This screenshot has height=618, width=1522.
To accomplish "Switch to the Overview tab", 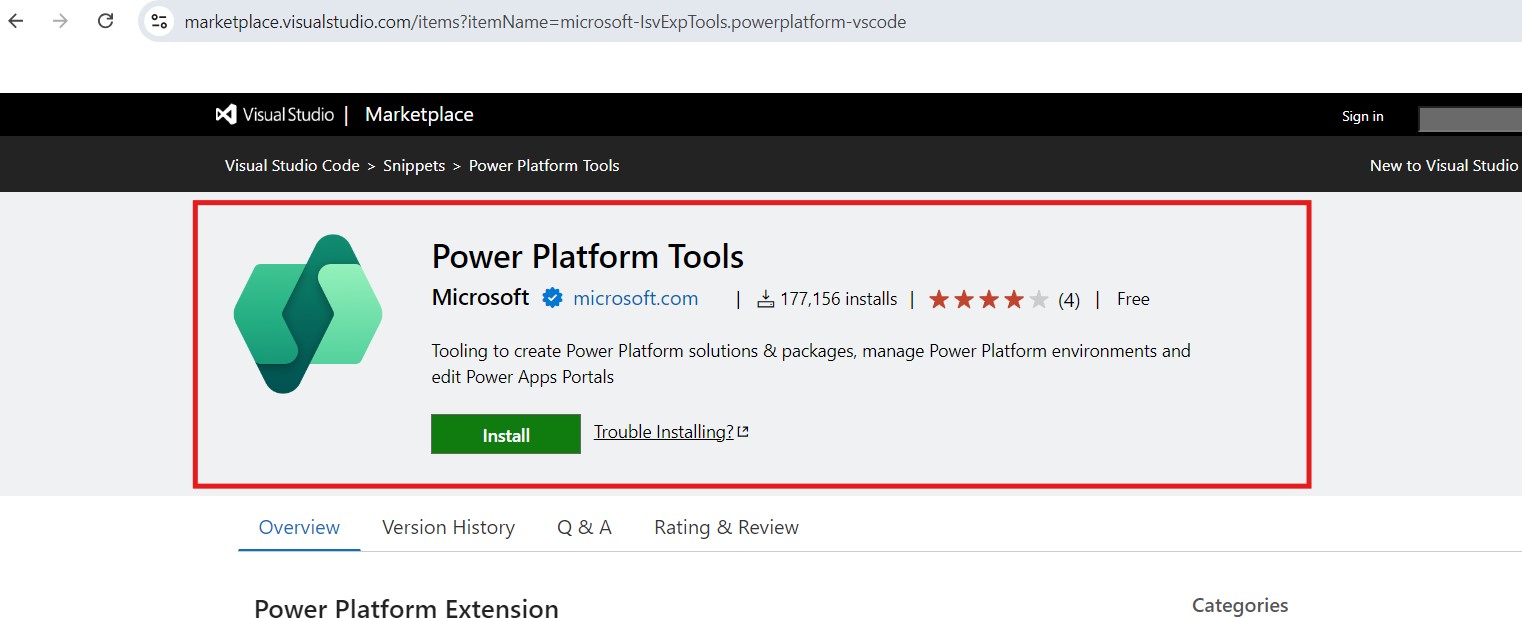I will click(299, 527).
